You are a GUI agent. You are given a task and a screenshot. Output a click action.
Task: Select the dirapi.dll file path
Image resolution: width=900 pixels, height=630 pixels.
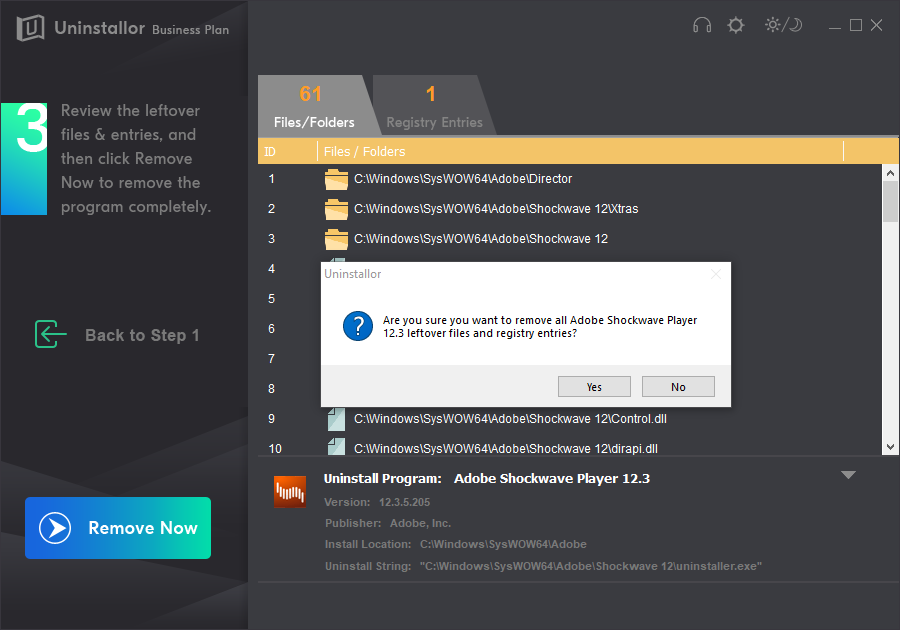tap(506, 449)
